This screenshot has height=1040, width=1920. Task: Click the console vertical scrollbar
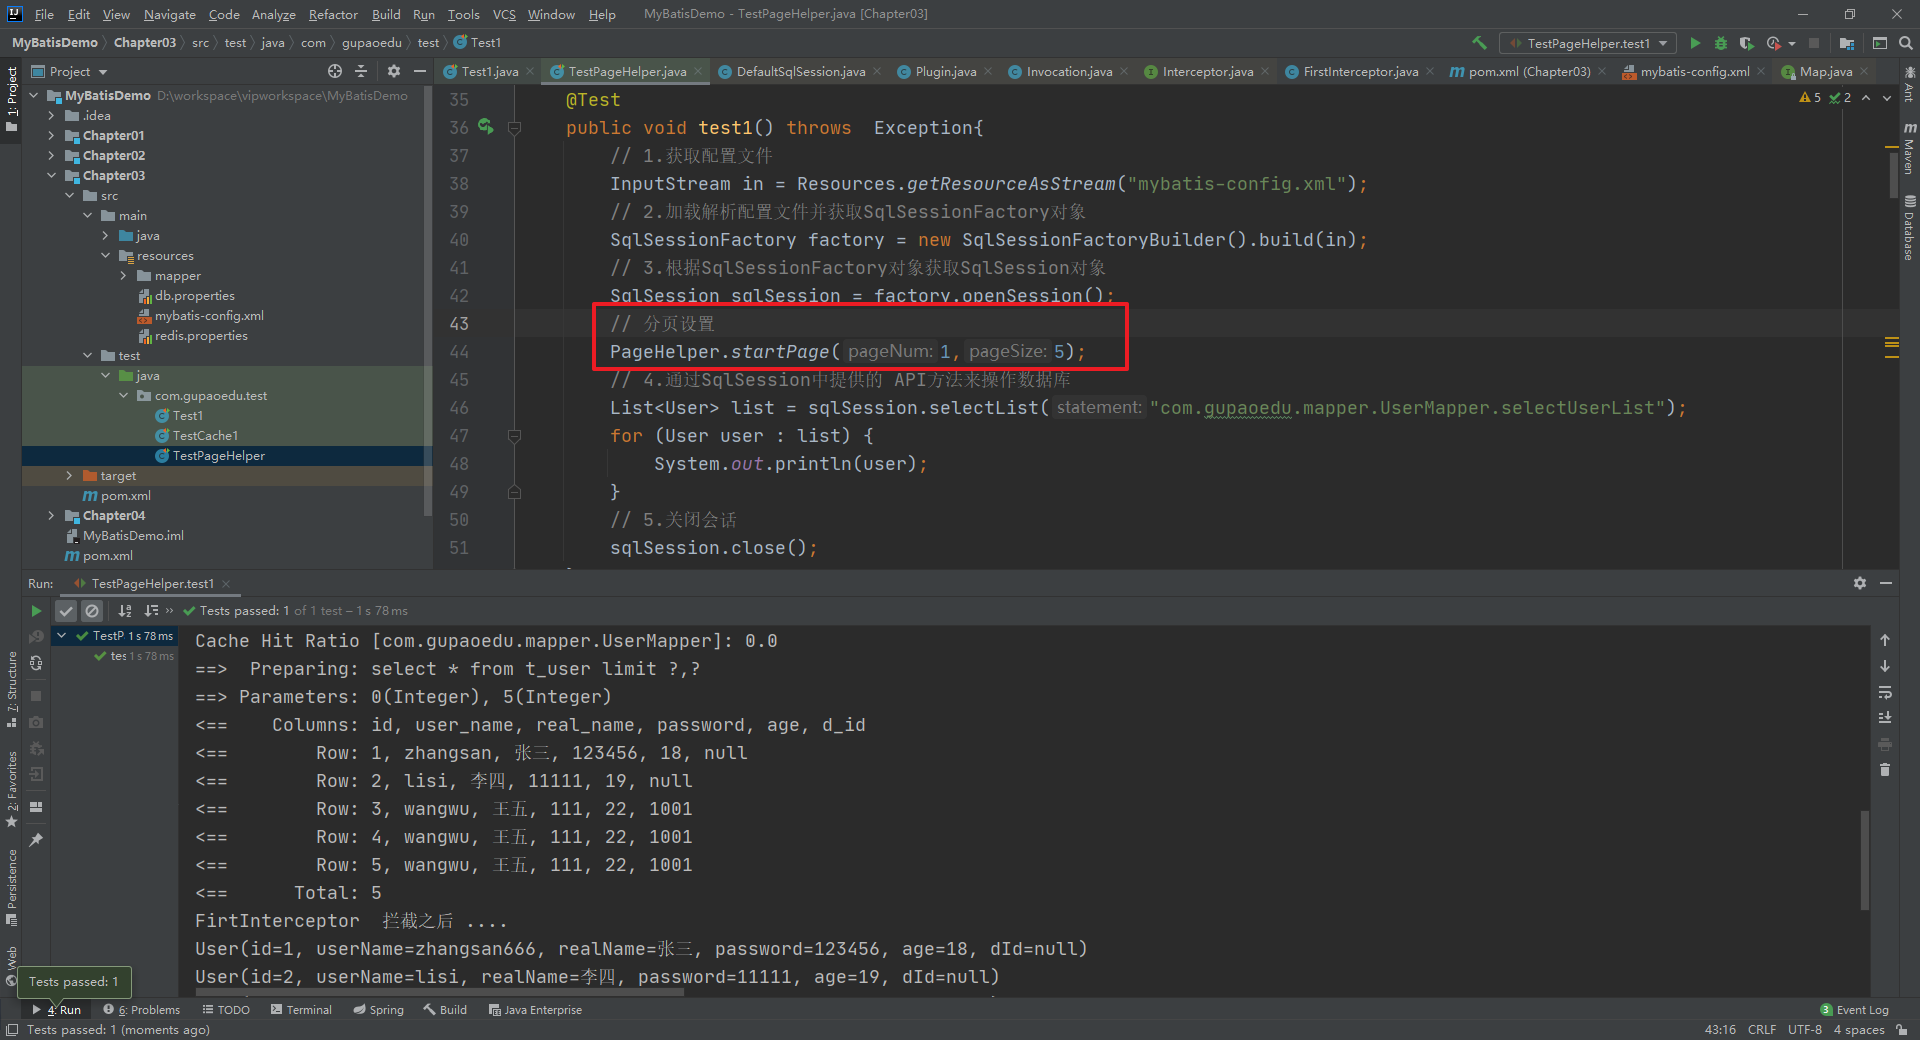coord(1865,860)
